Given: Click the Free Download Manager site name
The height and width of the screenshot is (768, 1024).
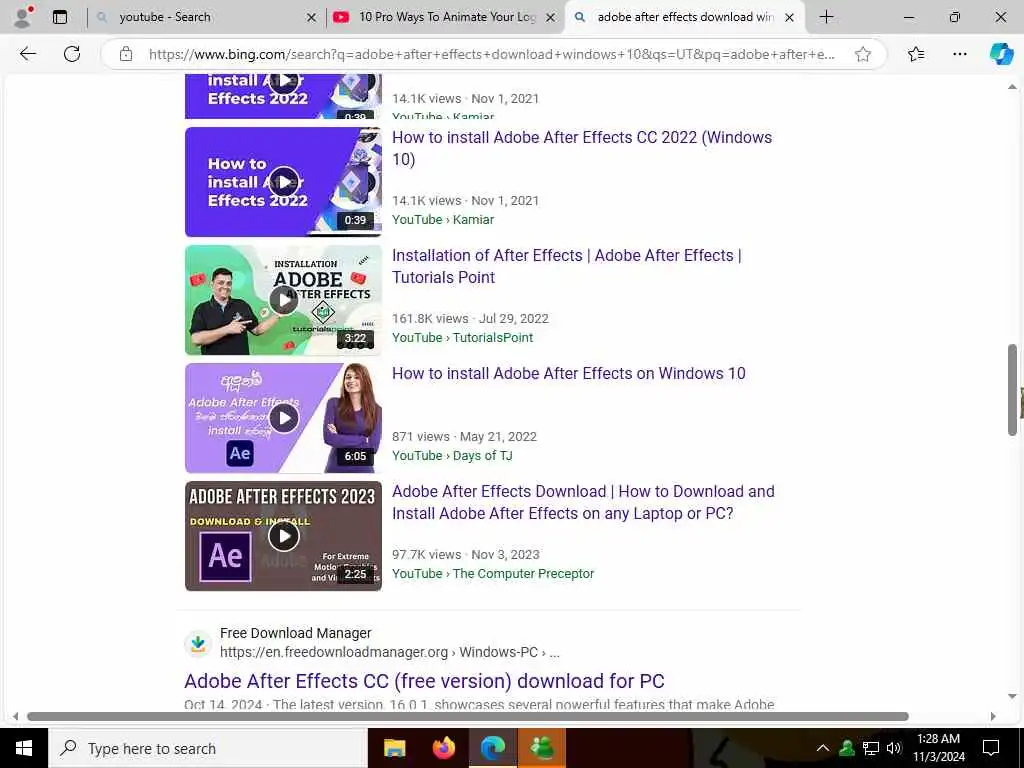Looking at the screenshot, I should click(x=295, y=633).
